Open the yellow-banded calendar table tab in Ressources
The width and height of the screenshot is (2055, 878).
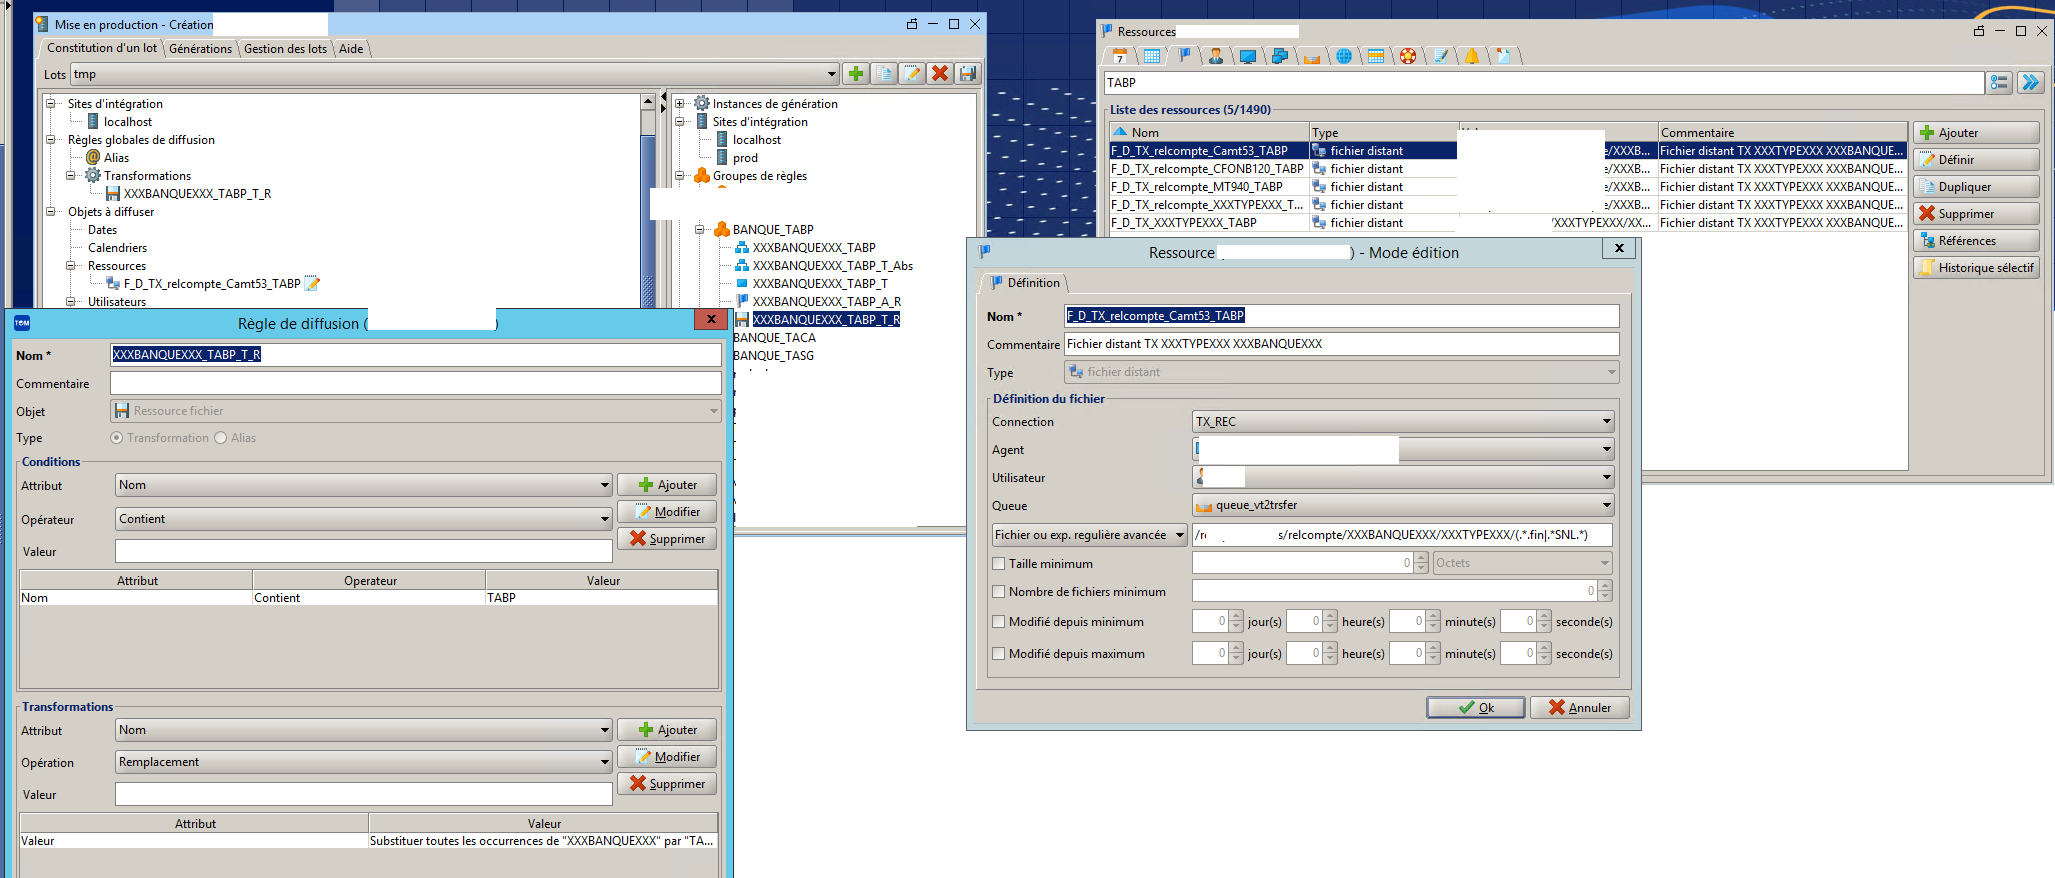pyautogui.click(x=1376, y=56)
